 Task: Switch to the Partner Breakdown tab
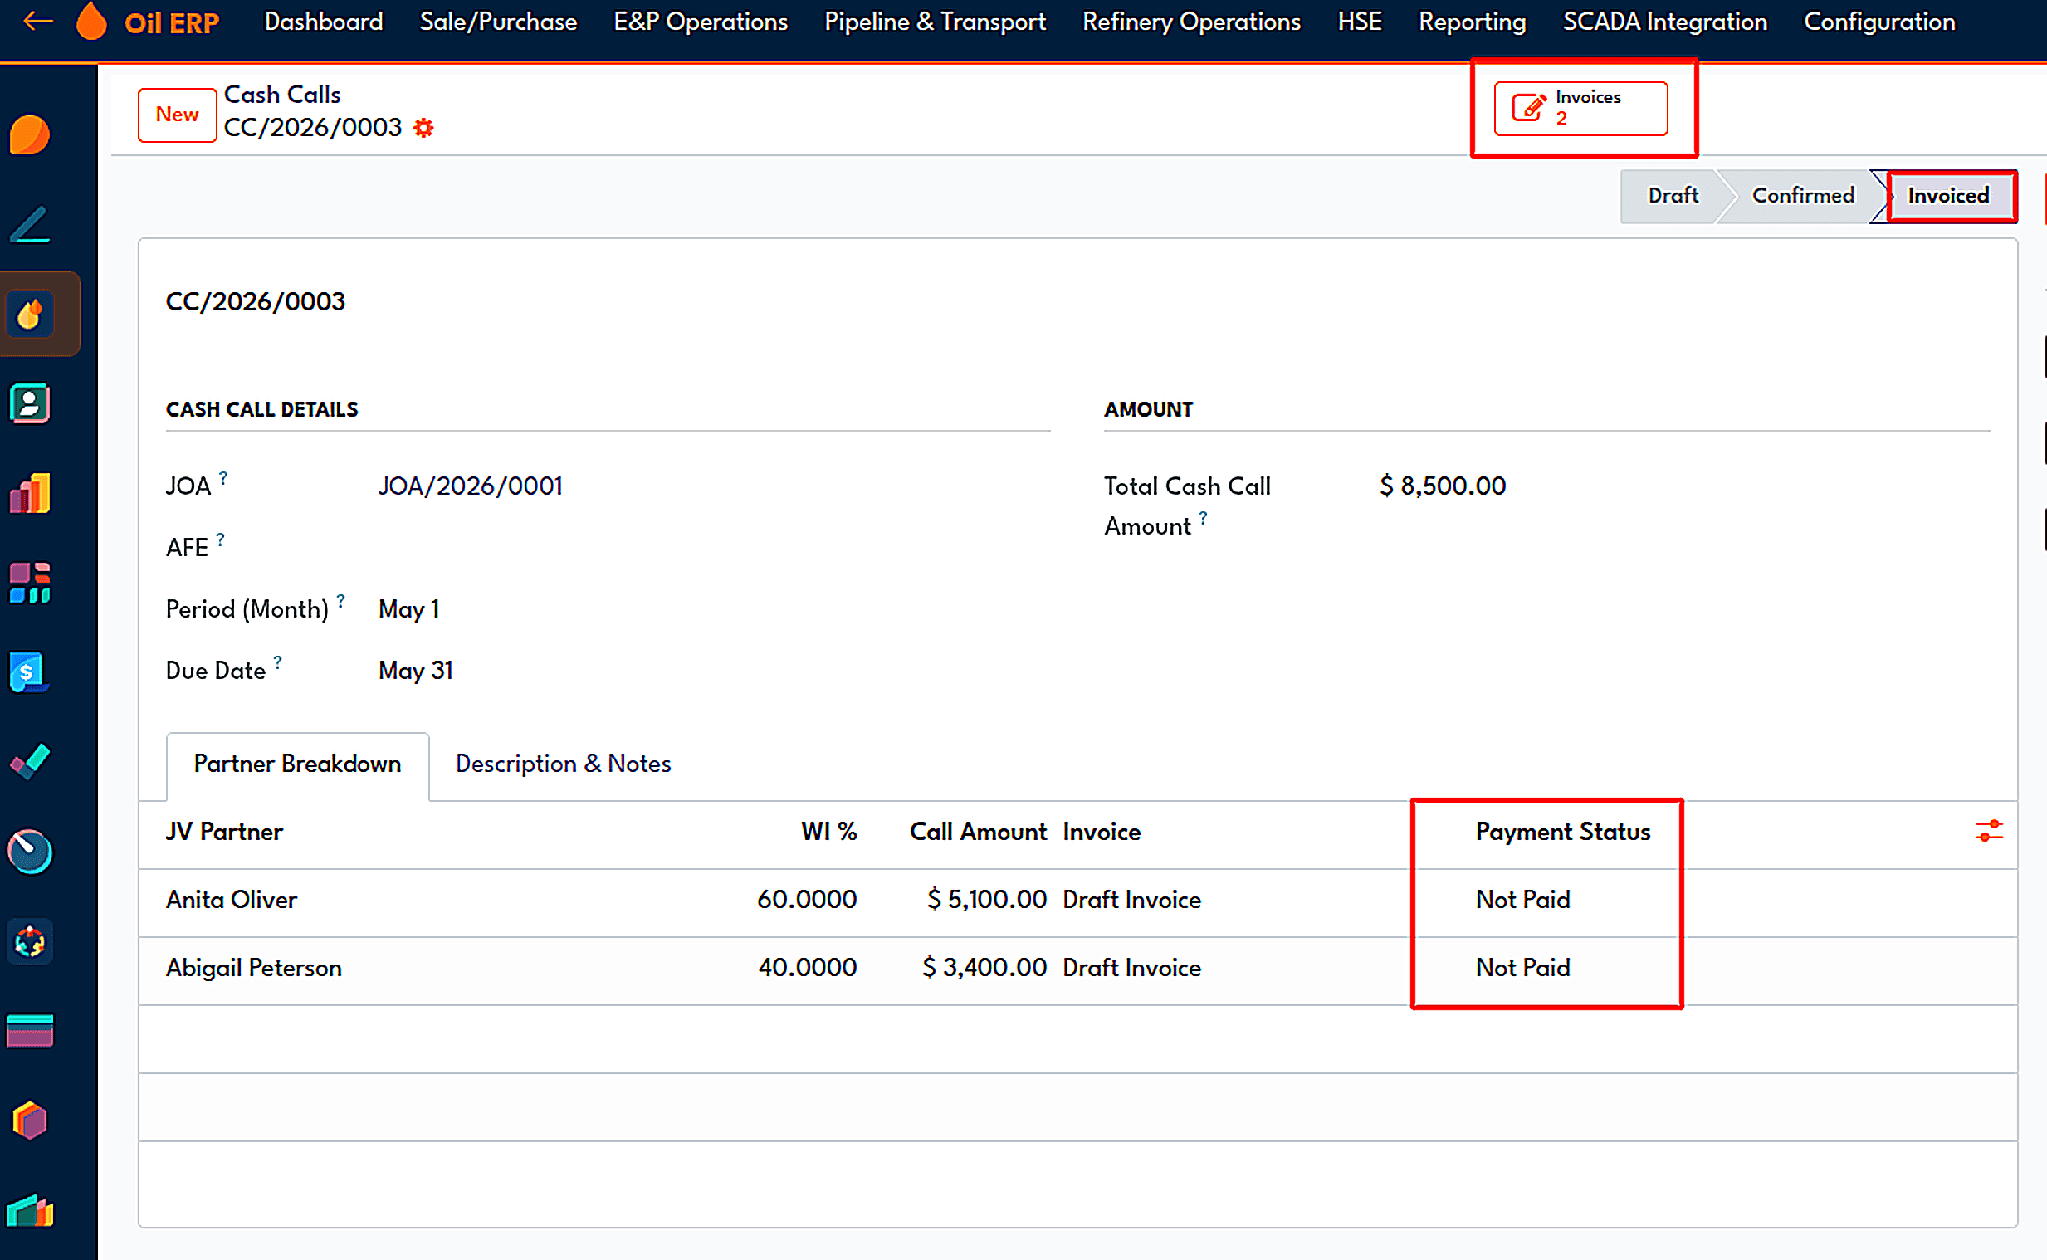pos(297,764)
